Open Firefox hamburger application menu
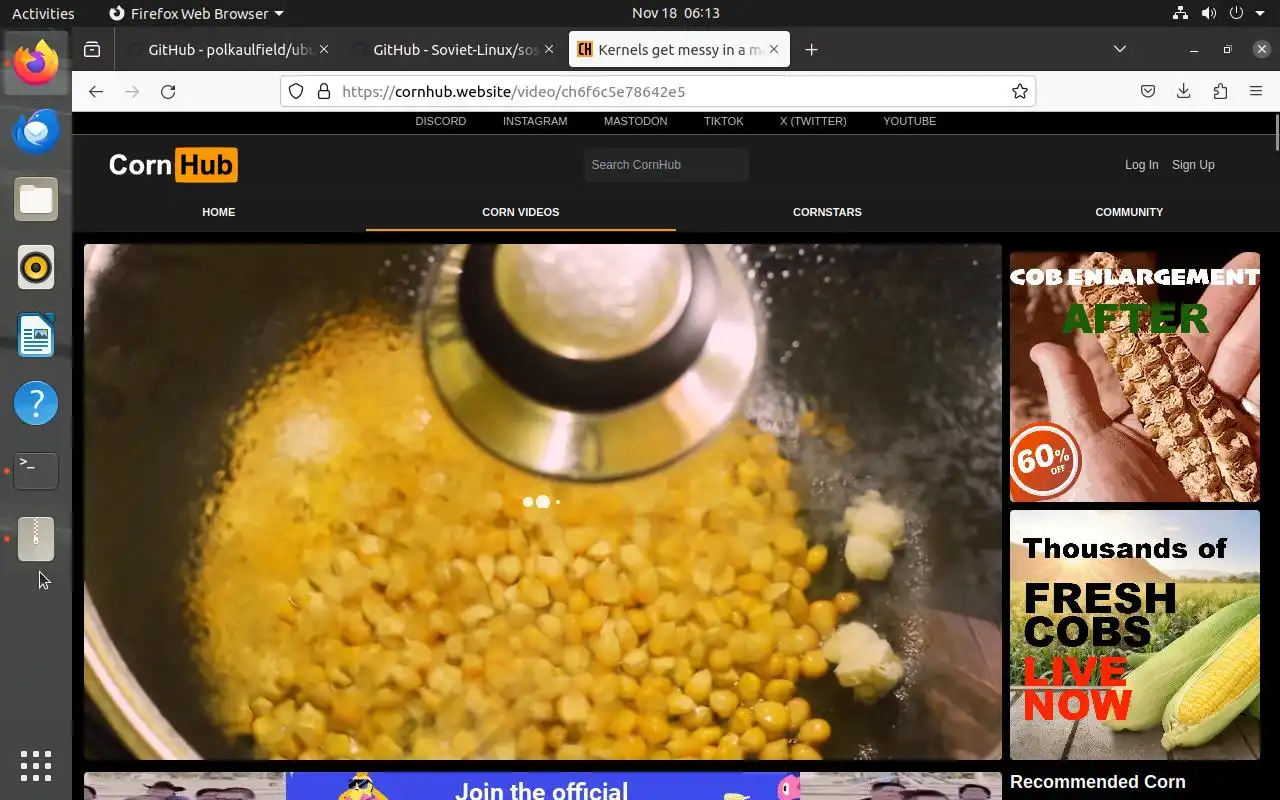Image resolution: width=1280 pixels, height=800 pixels. click(x=1256, y=91)
